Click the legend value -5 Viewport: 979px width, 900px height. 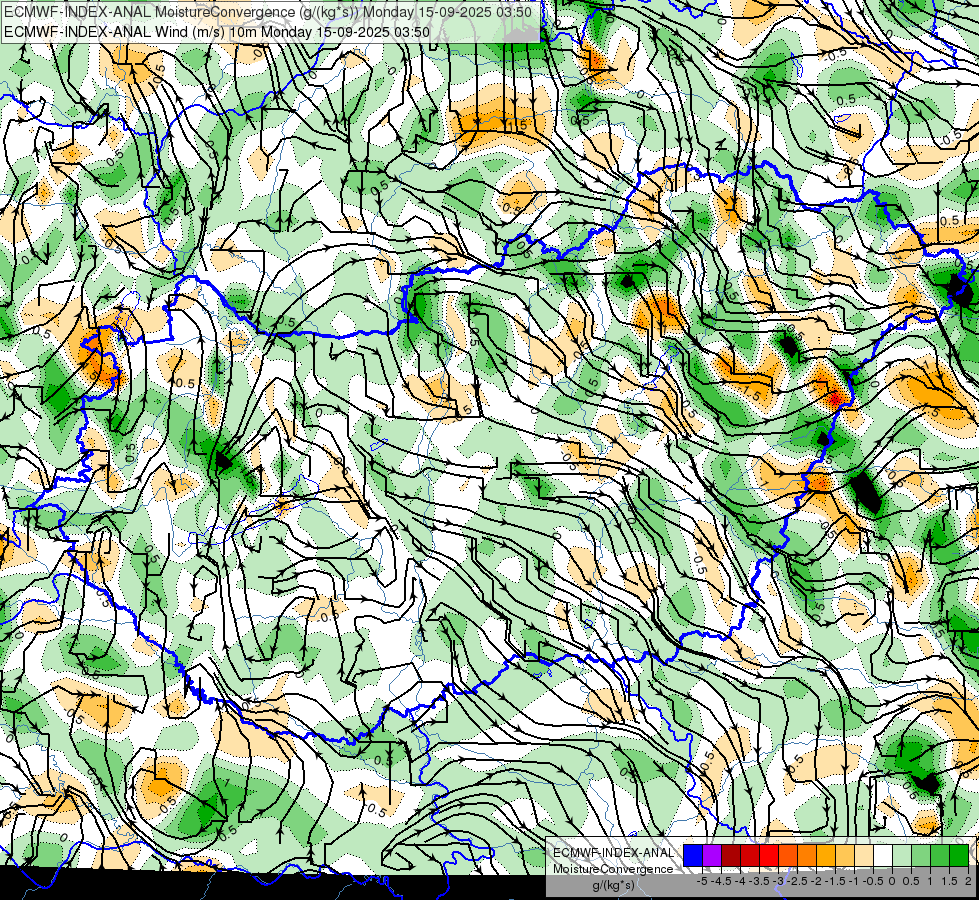tap(702, 881)
